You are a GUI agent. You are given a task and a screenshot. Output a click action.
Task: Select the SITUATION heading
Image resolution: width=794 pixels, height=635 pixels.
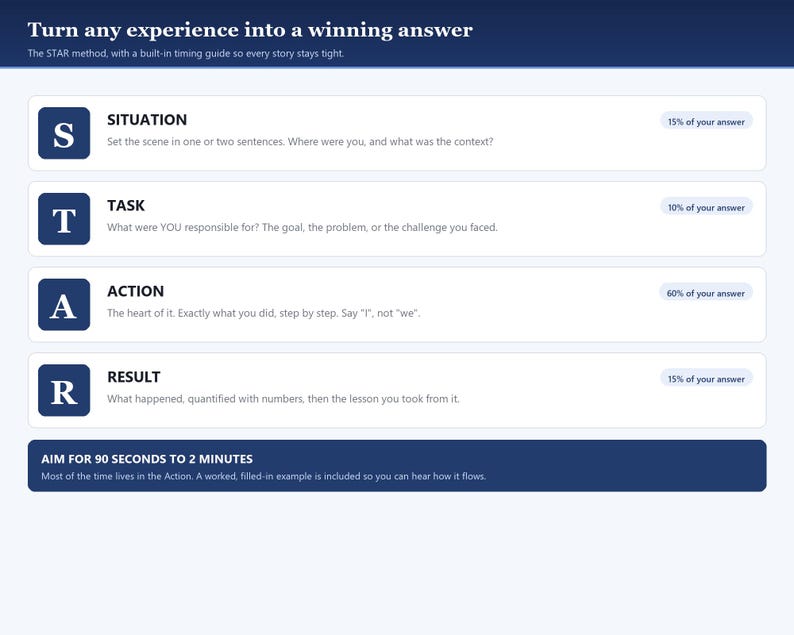(147, 120)
